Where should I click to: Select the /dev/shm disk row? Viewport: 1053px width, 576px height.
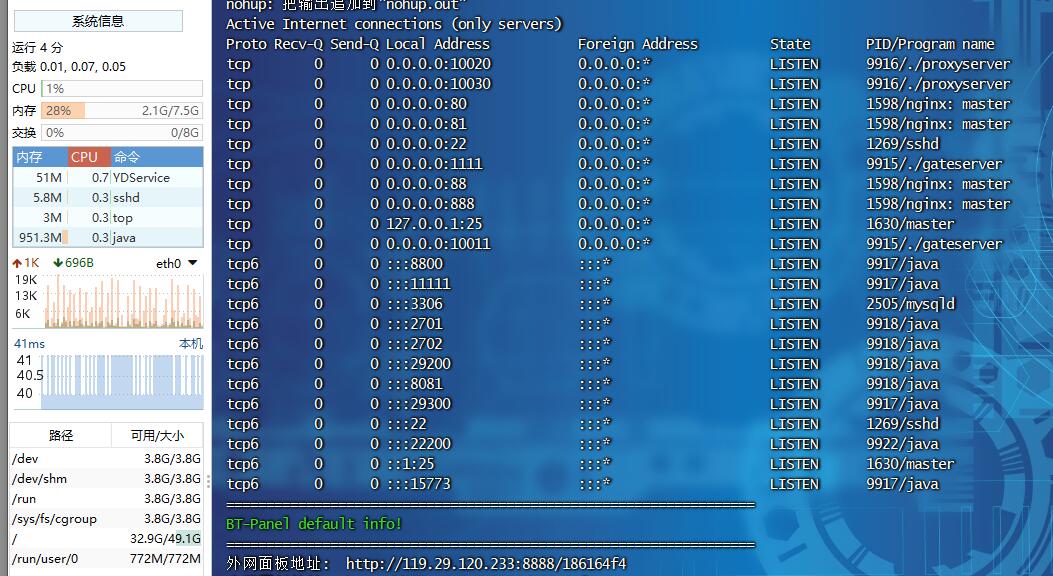[x=106, y=479]
